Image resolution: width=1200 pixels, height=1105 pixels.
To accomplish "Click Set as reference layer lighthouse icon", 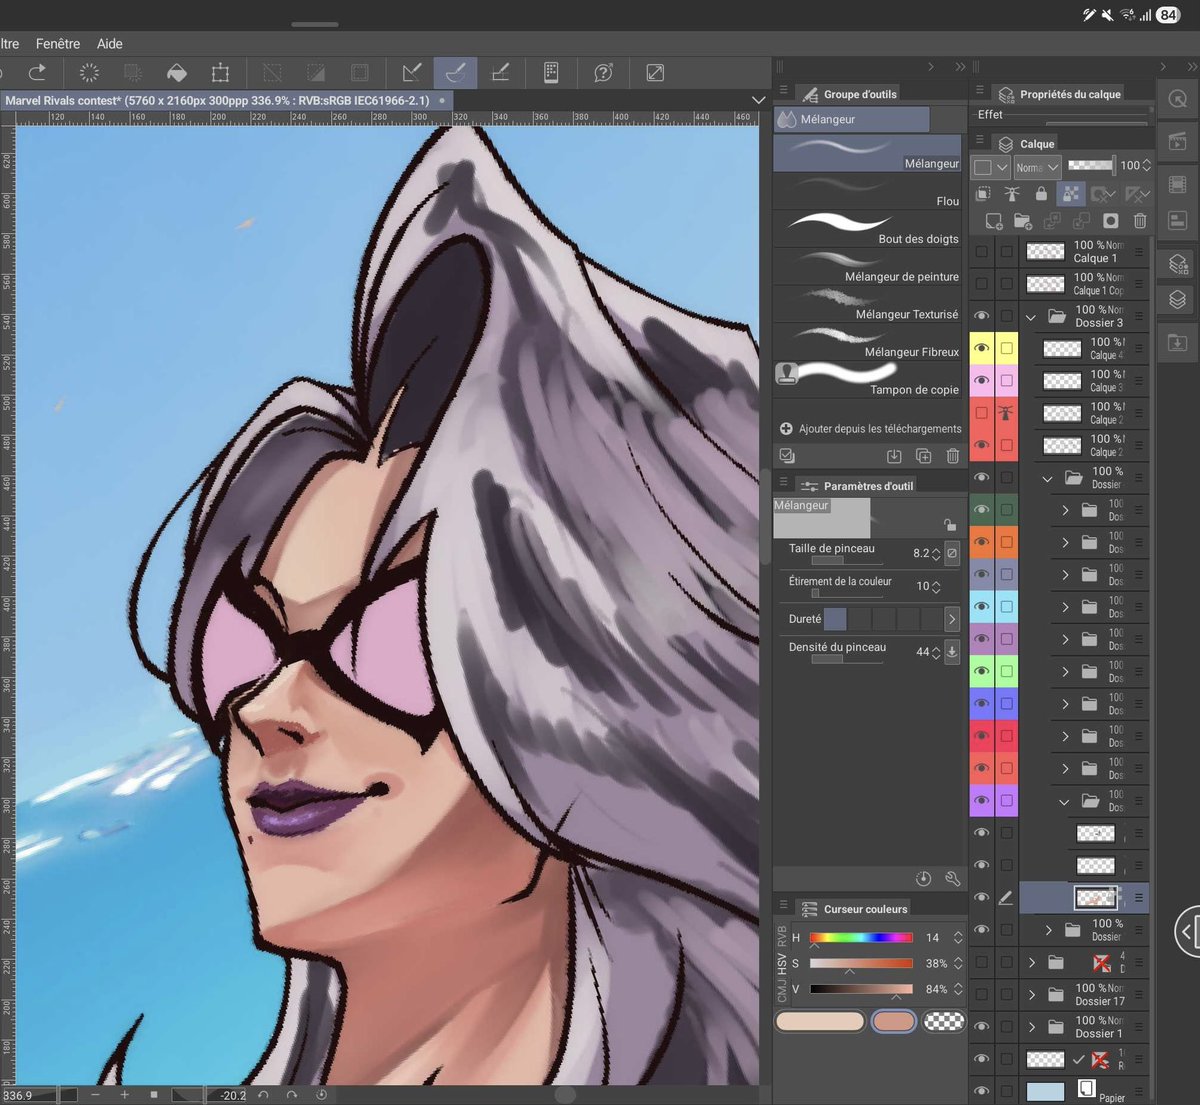I will tap(1012, 193).
